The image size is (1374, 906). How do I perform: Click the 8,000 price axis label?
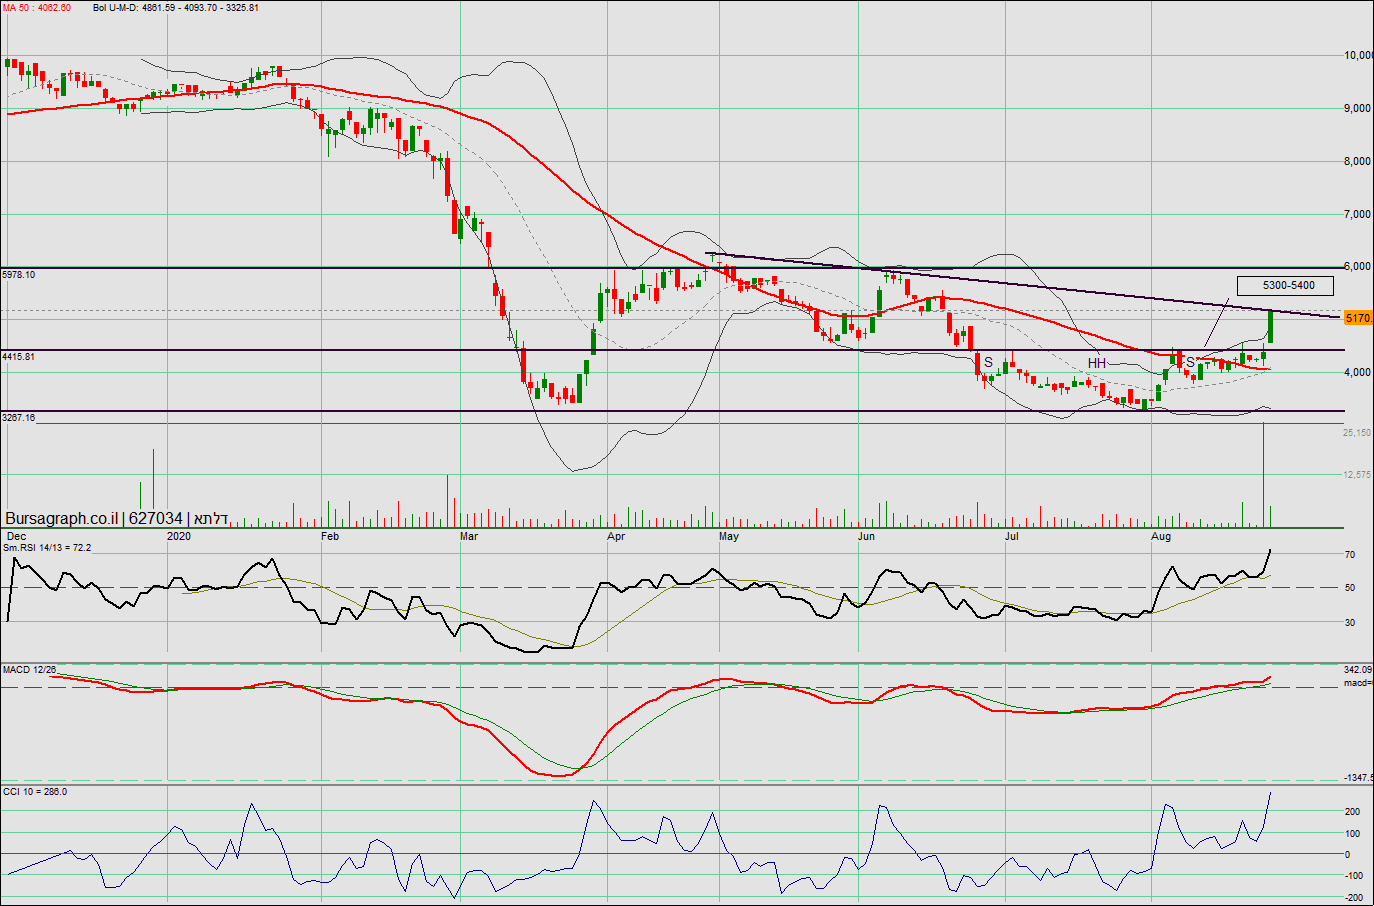pyautogui.click(x=1358, y=161)
